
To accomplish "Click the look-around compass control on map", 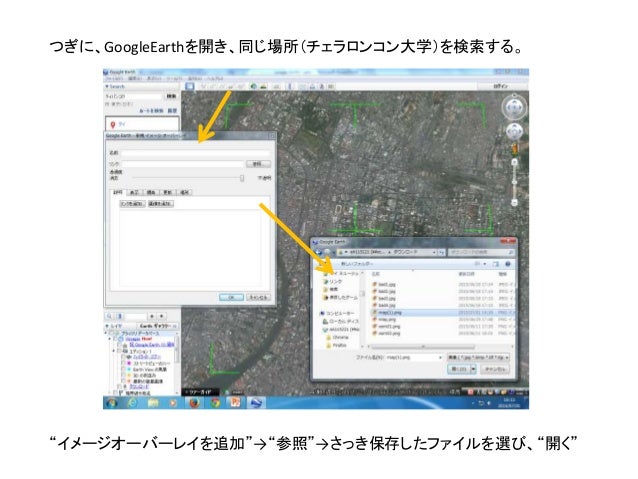I will pyautogui.click(x=514, y=108).
